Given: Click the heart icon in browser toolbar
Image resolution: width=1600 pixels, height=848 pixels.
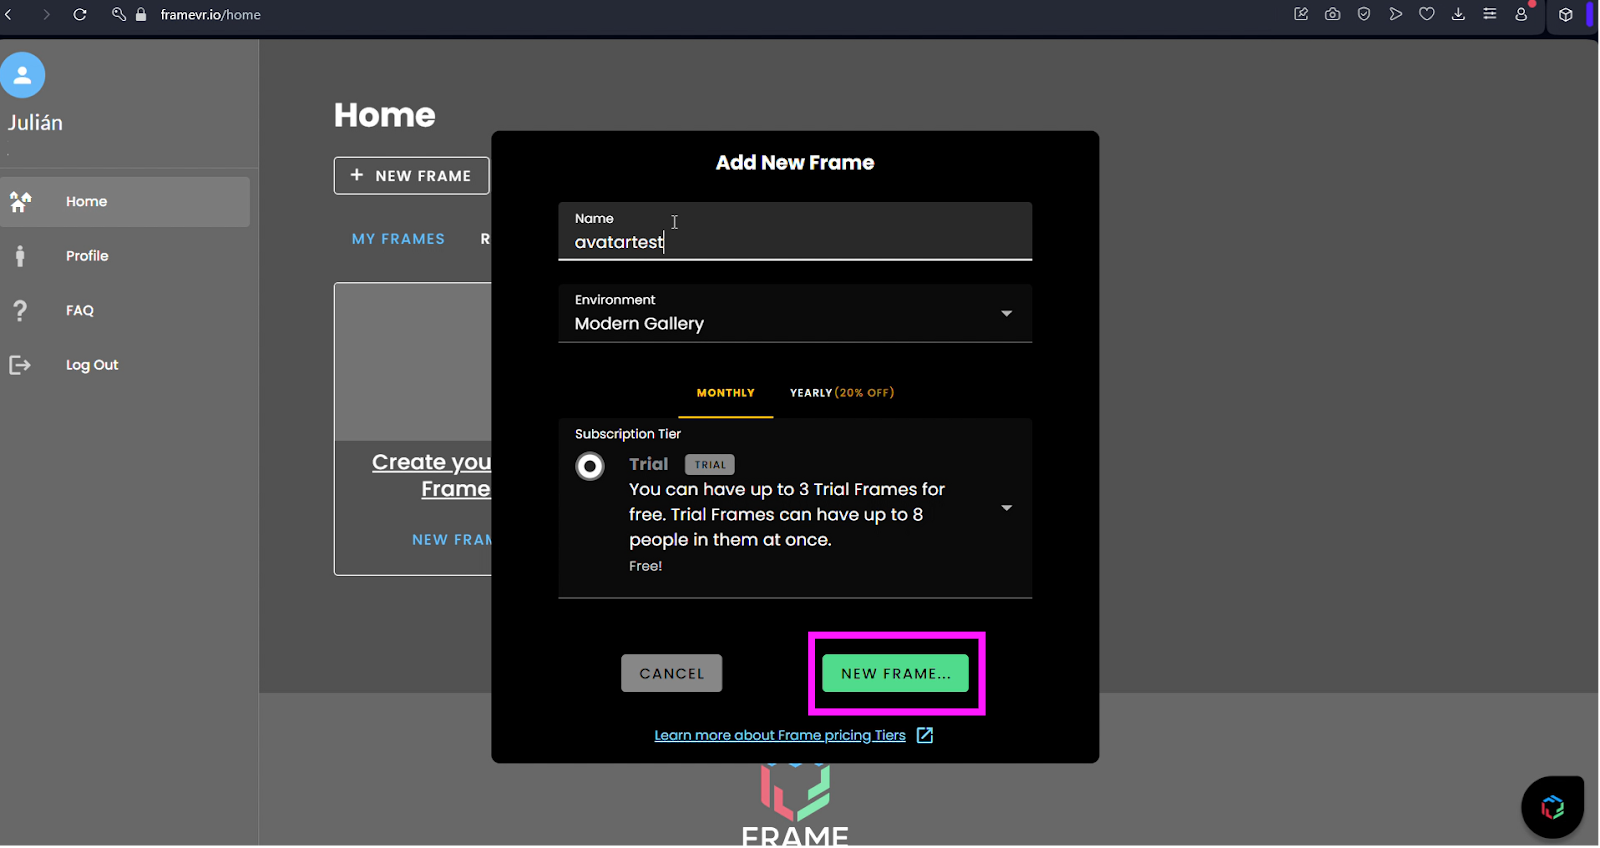Looking at the screenshot, I should pyautogui.click(x=1427, y=14).
